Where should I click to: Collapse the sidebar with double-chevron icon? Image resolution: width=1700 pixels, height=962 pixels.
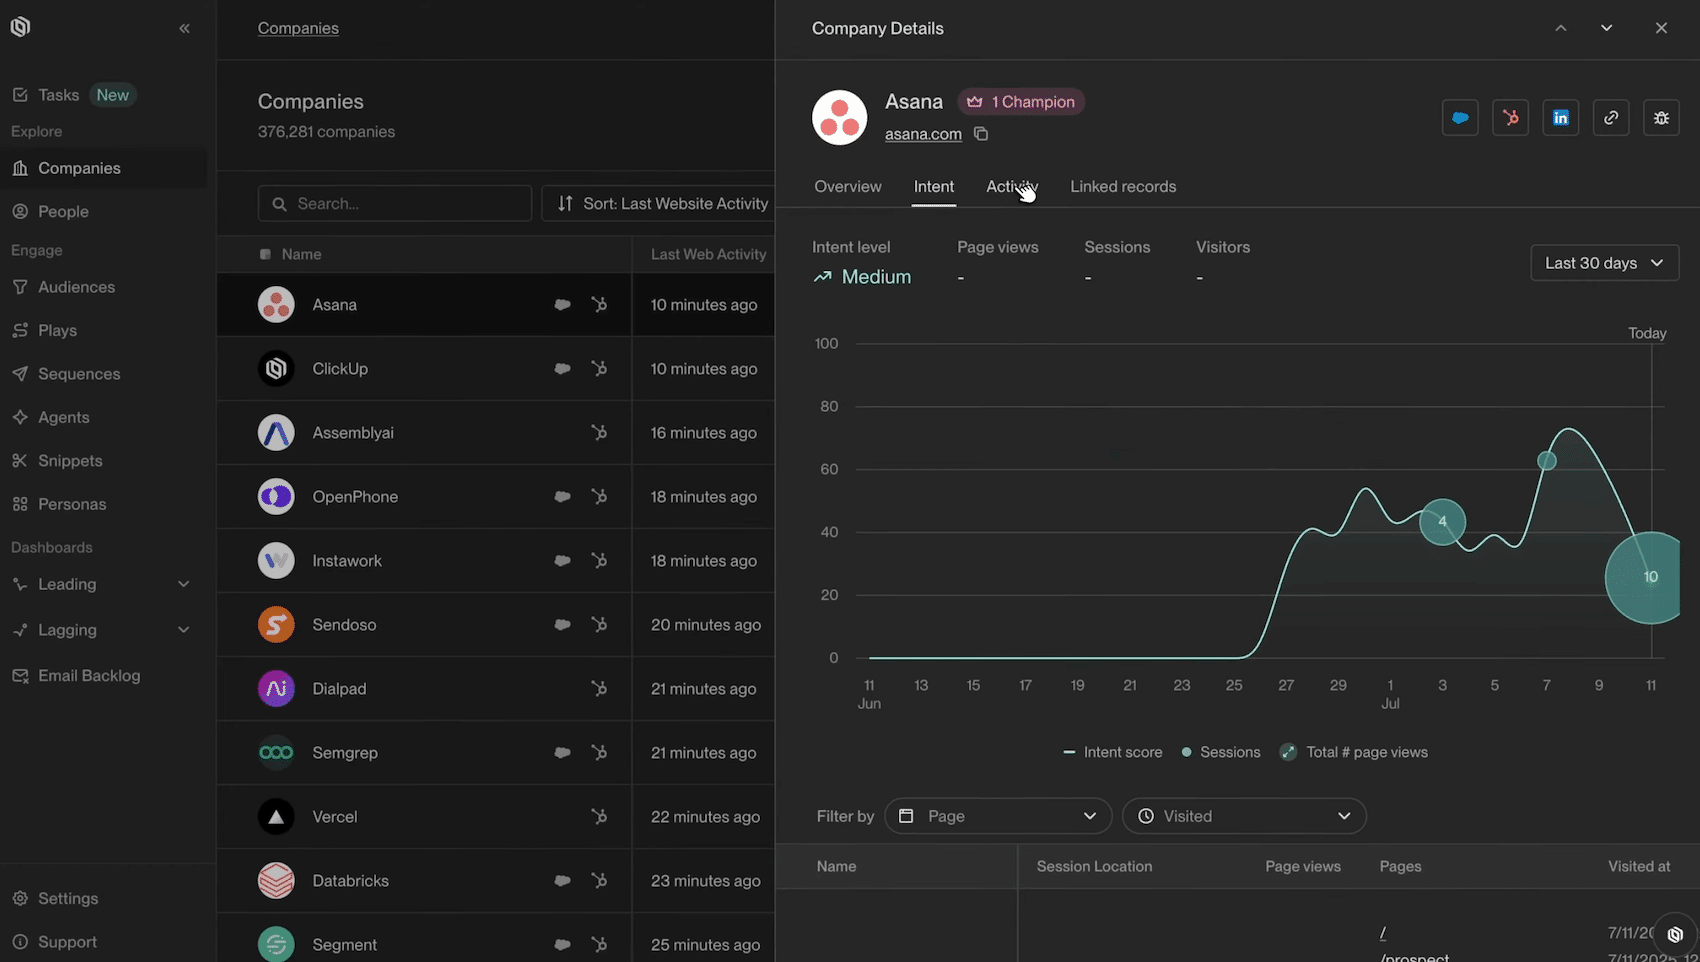(184, 28)
